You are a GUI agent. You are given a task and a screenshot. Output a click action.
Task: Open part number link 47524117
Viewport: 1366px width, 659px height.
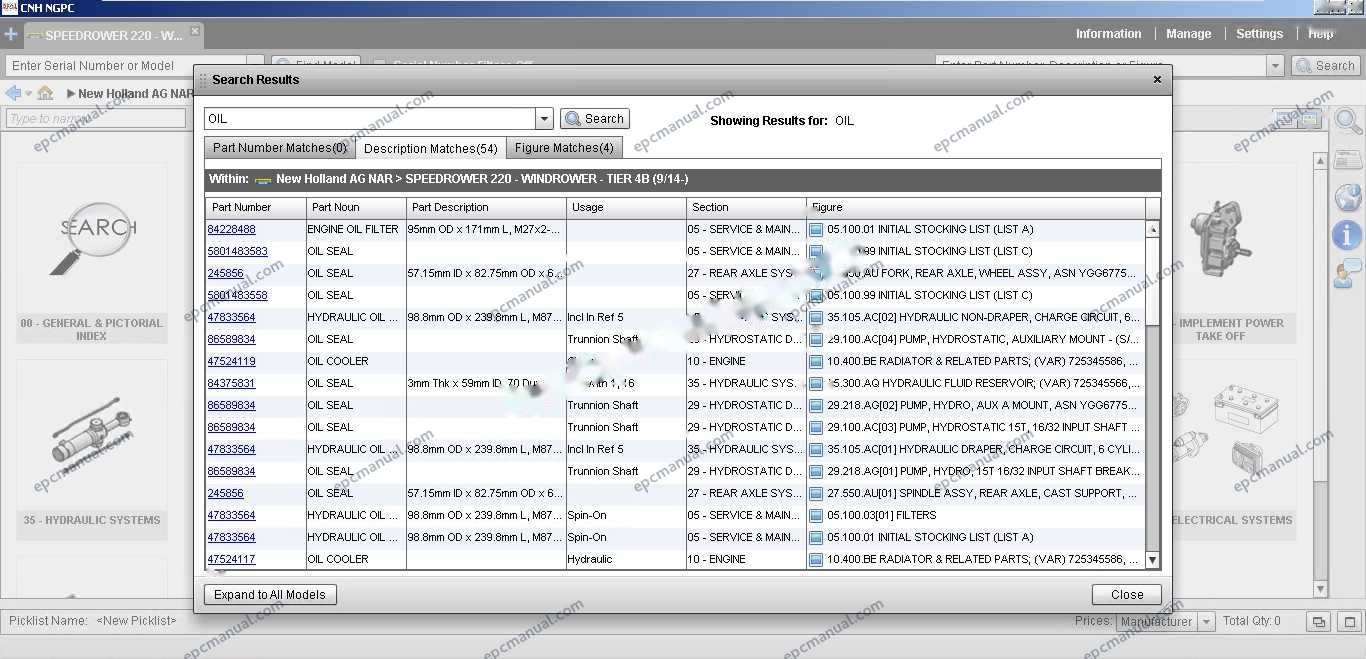(x=231, y=559)
